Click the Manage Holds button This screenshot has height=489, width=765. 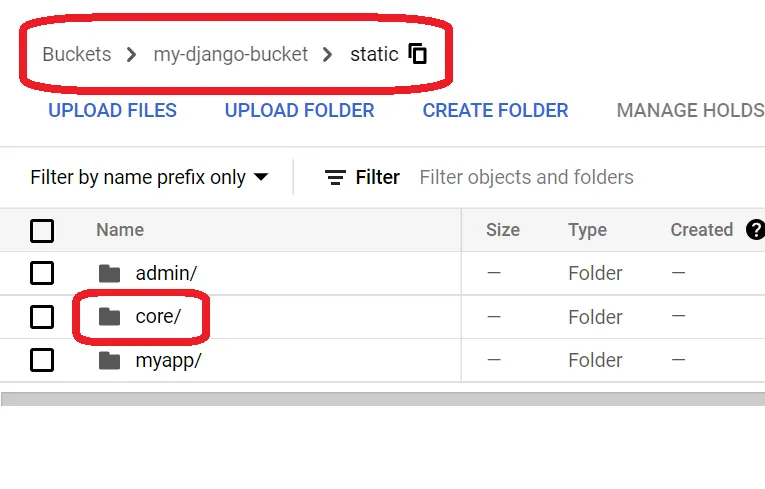coord(689,111)
